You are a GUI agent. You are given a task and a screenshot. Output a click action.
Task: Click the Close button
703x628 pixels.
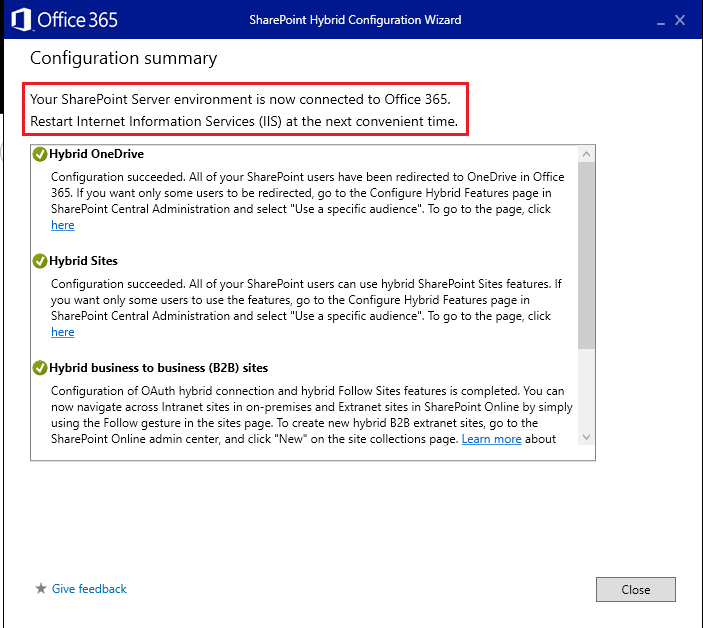pos(636,589)
